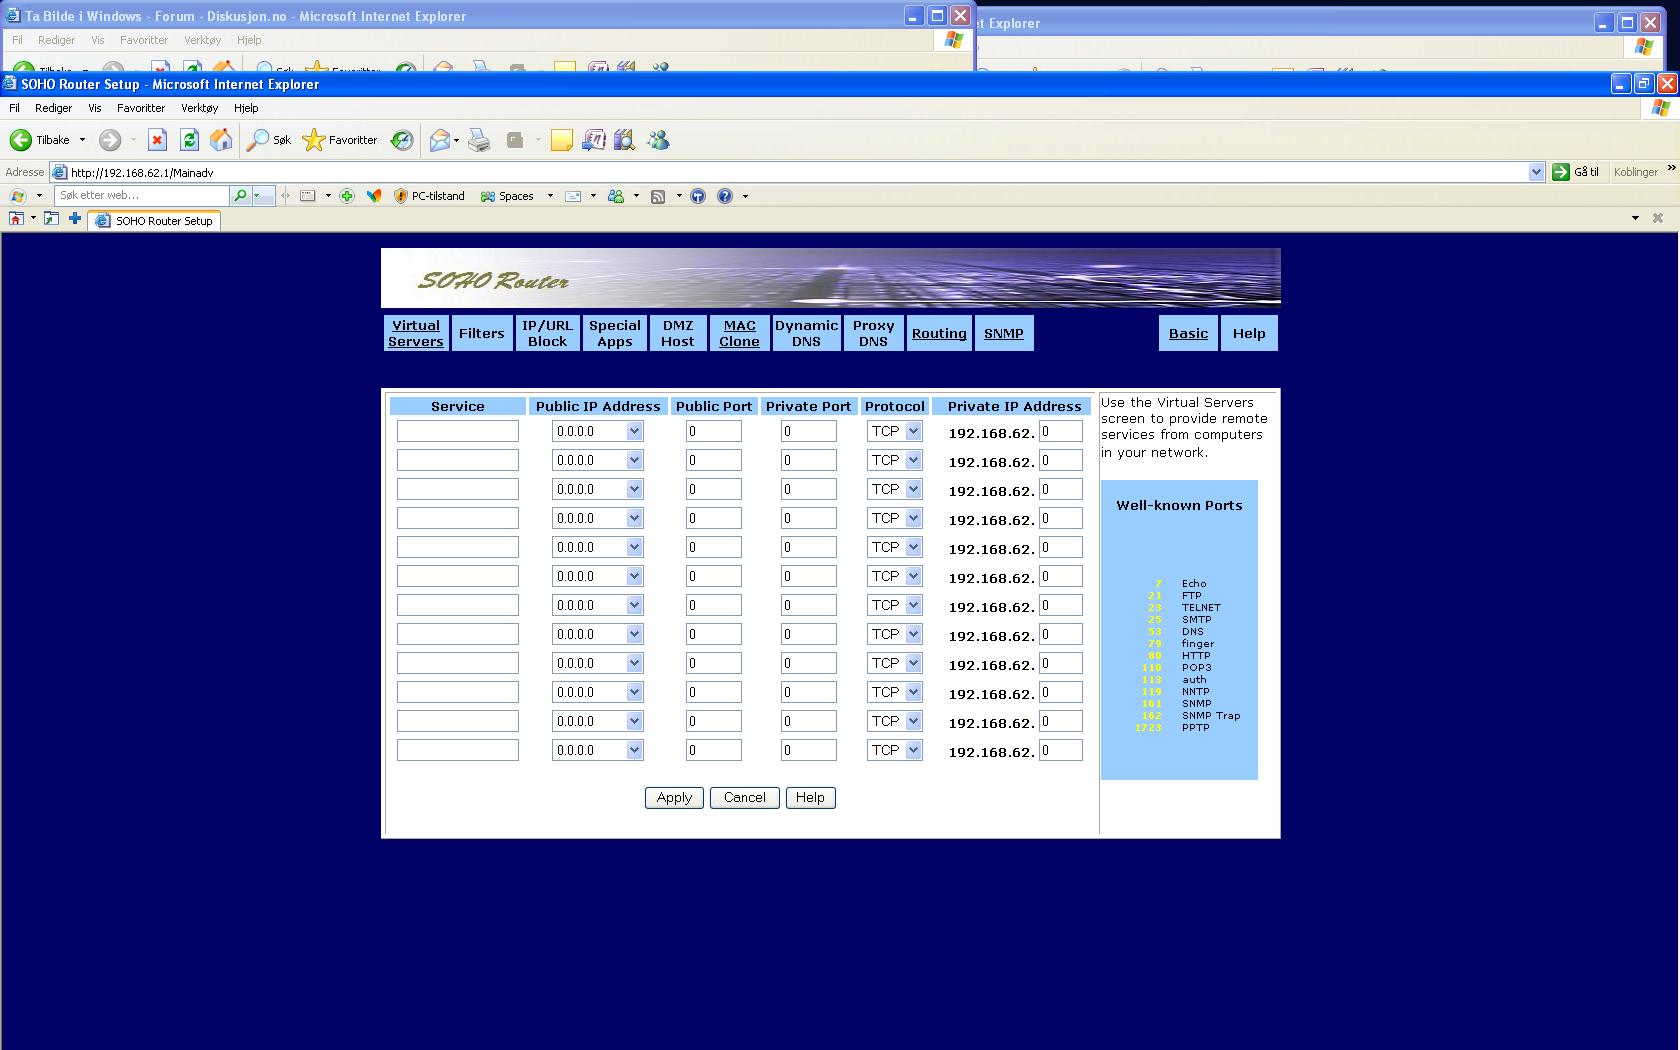Image resolution: width=1680 pixels, height=1050 pixels.
Task: Open Favoritter with the star icon
Action: (340, 140)
